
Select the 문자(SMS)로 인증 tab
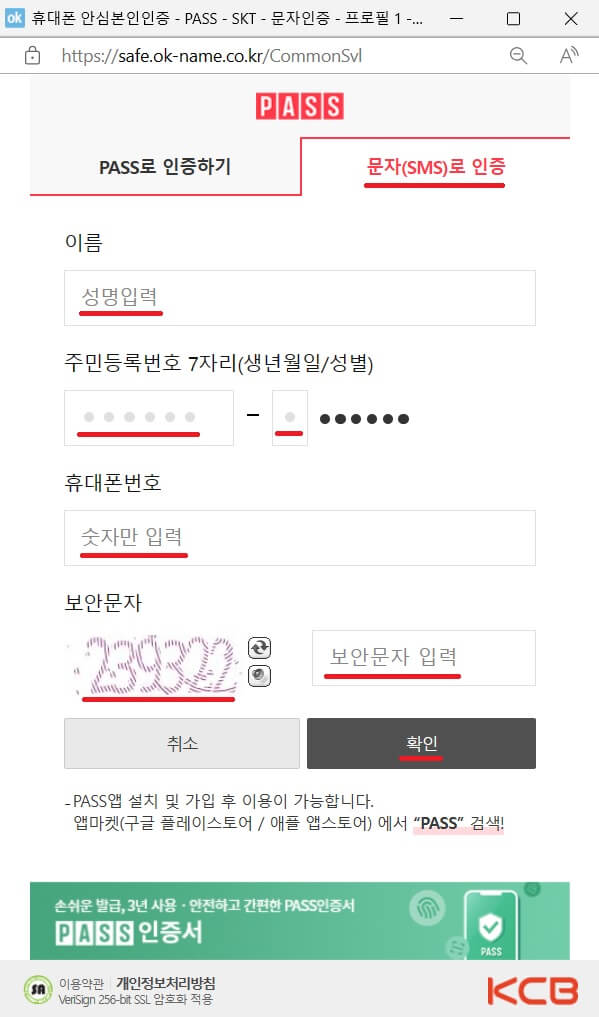pyautogui.click(x=435, y=166)
